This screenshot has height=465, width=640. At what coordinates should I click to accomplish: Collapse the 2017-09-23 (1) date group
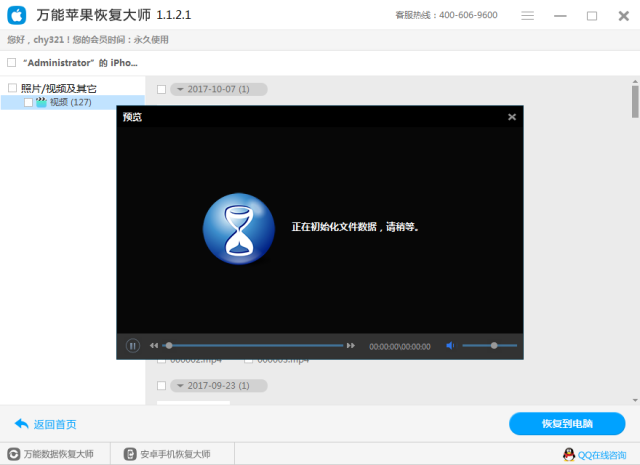tap(219, 386)
